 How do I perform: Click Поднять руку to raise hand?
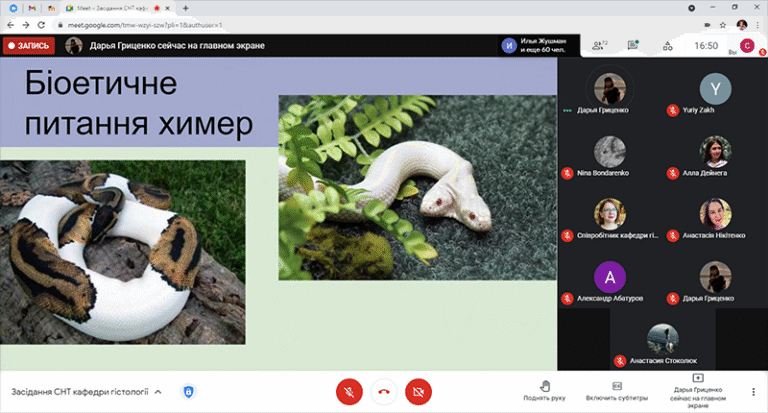[544, 390]
